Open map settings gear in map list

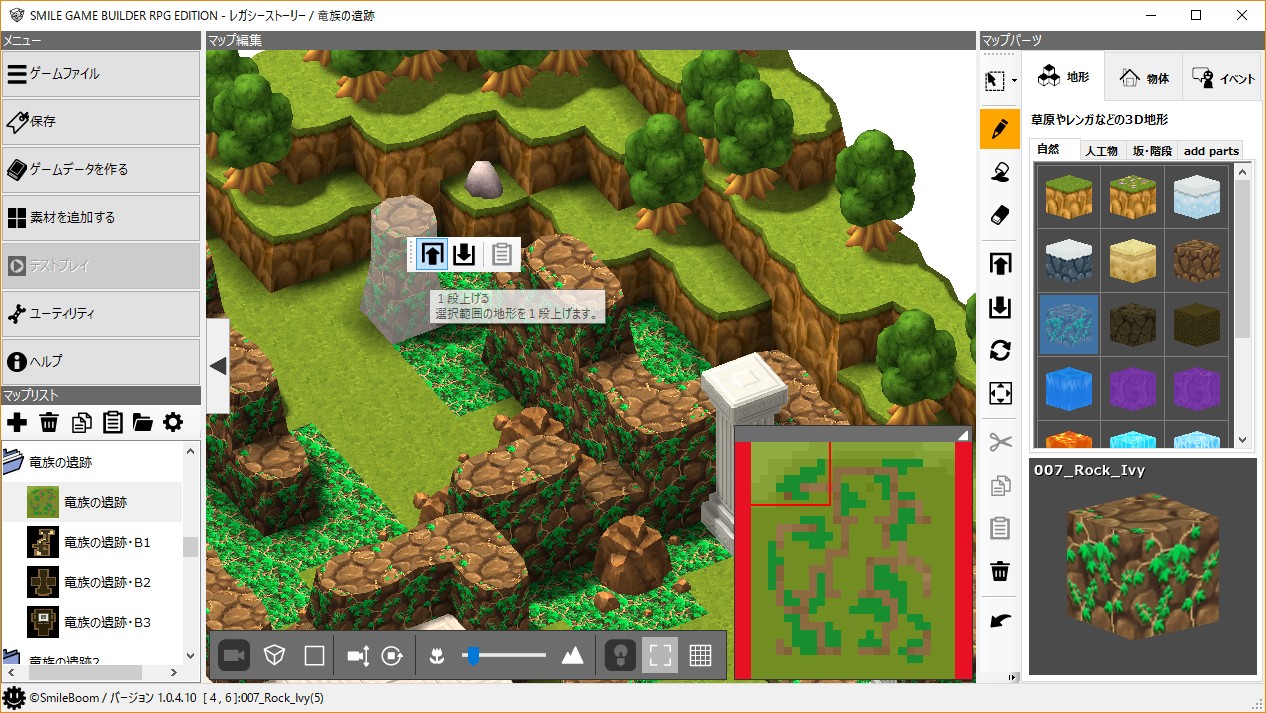pos(173,422)
